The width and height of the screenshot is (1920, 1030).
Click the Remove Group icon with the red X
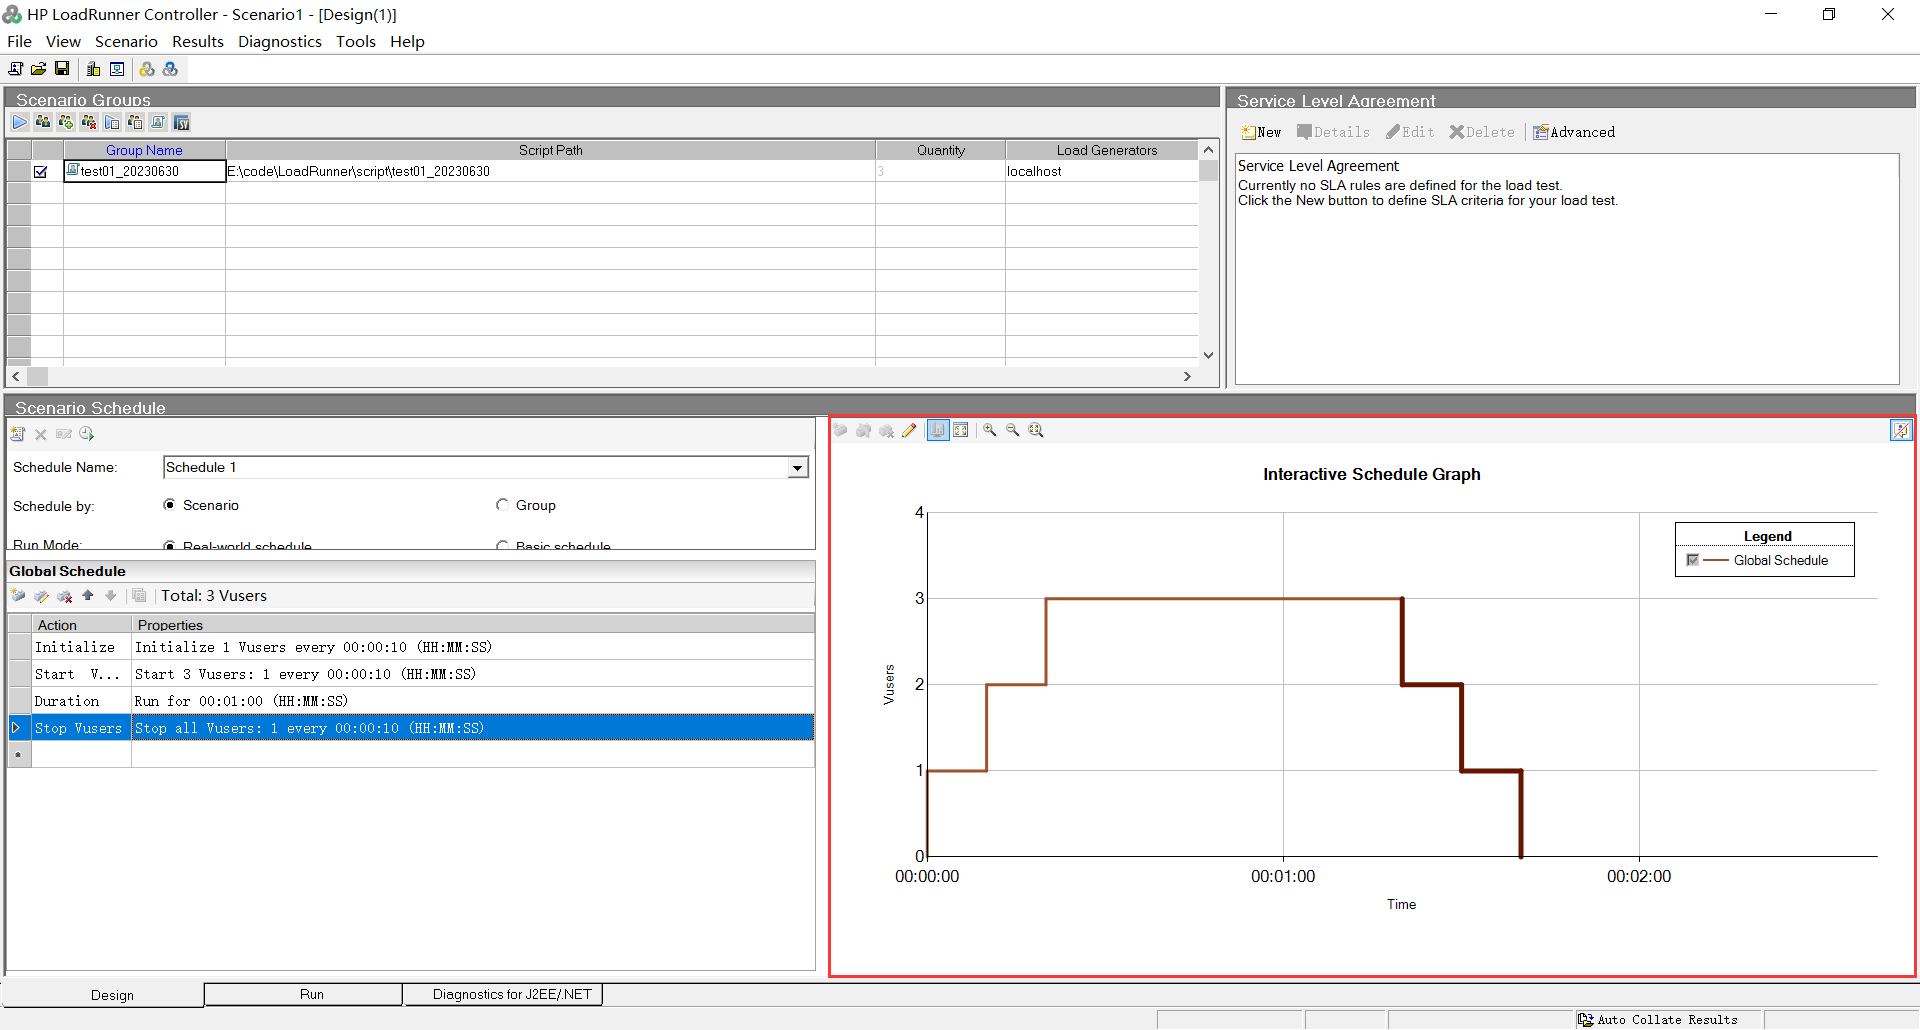tap(89, 122)
